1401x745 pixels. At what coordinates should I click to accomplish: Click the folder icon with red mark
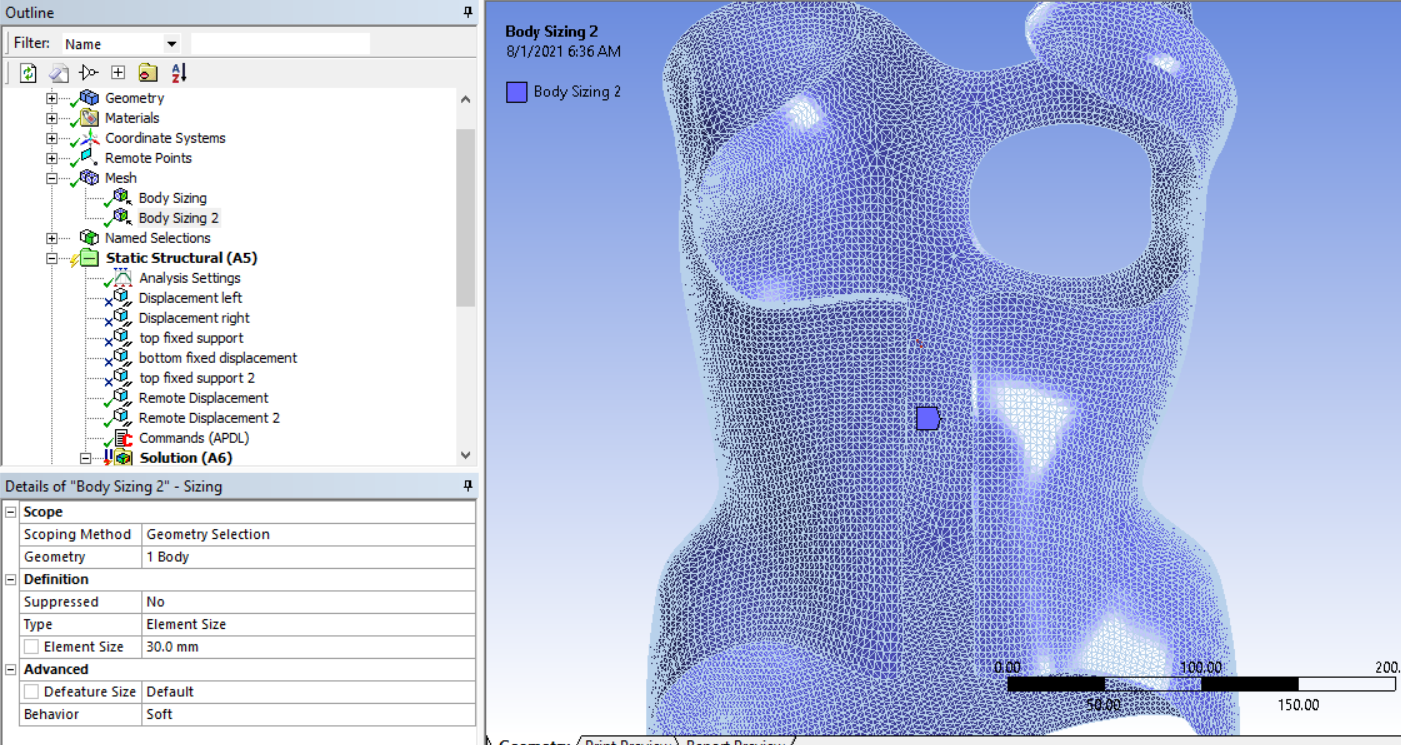tap(148, 73)
